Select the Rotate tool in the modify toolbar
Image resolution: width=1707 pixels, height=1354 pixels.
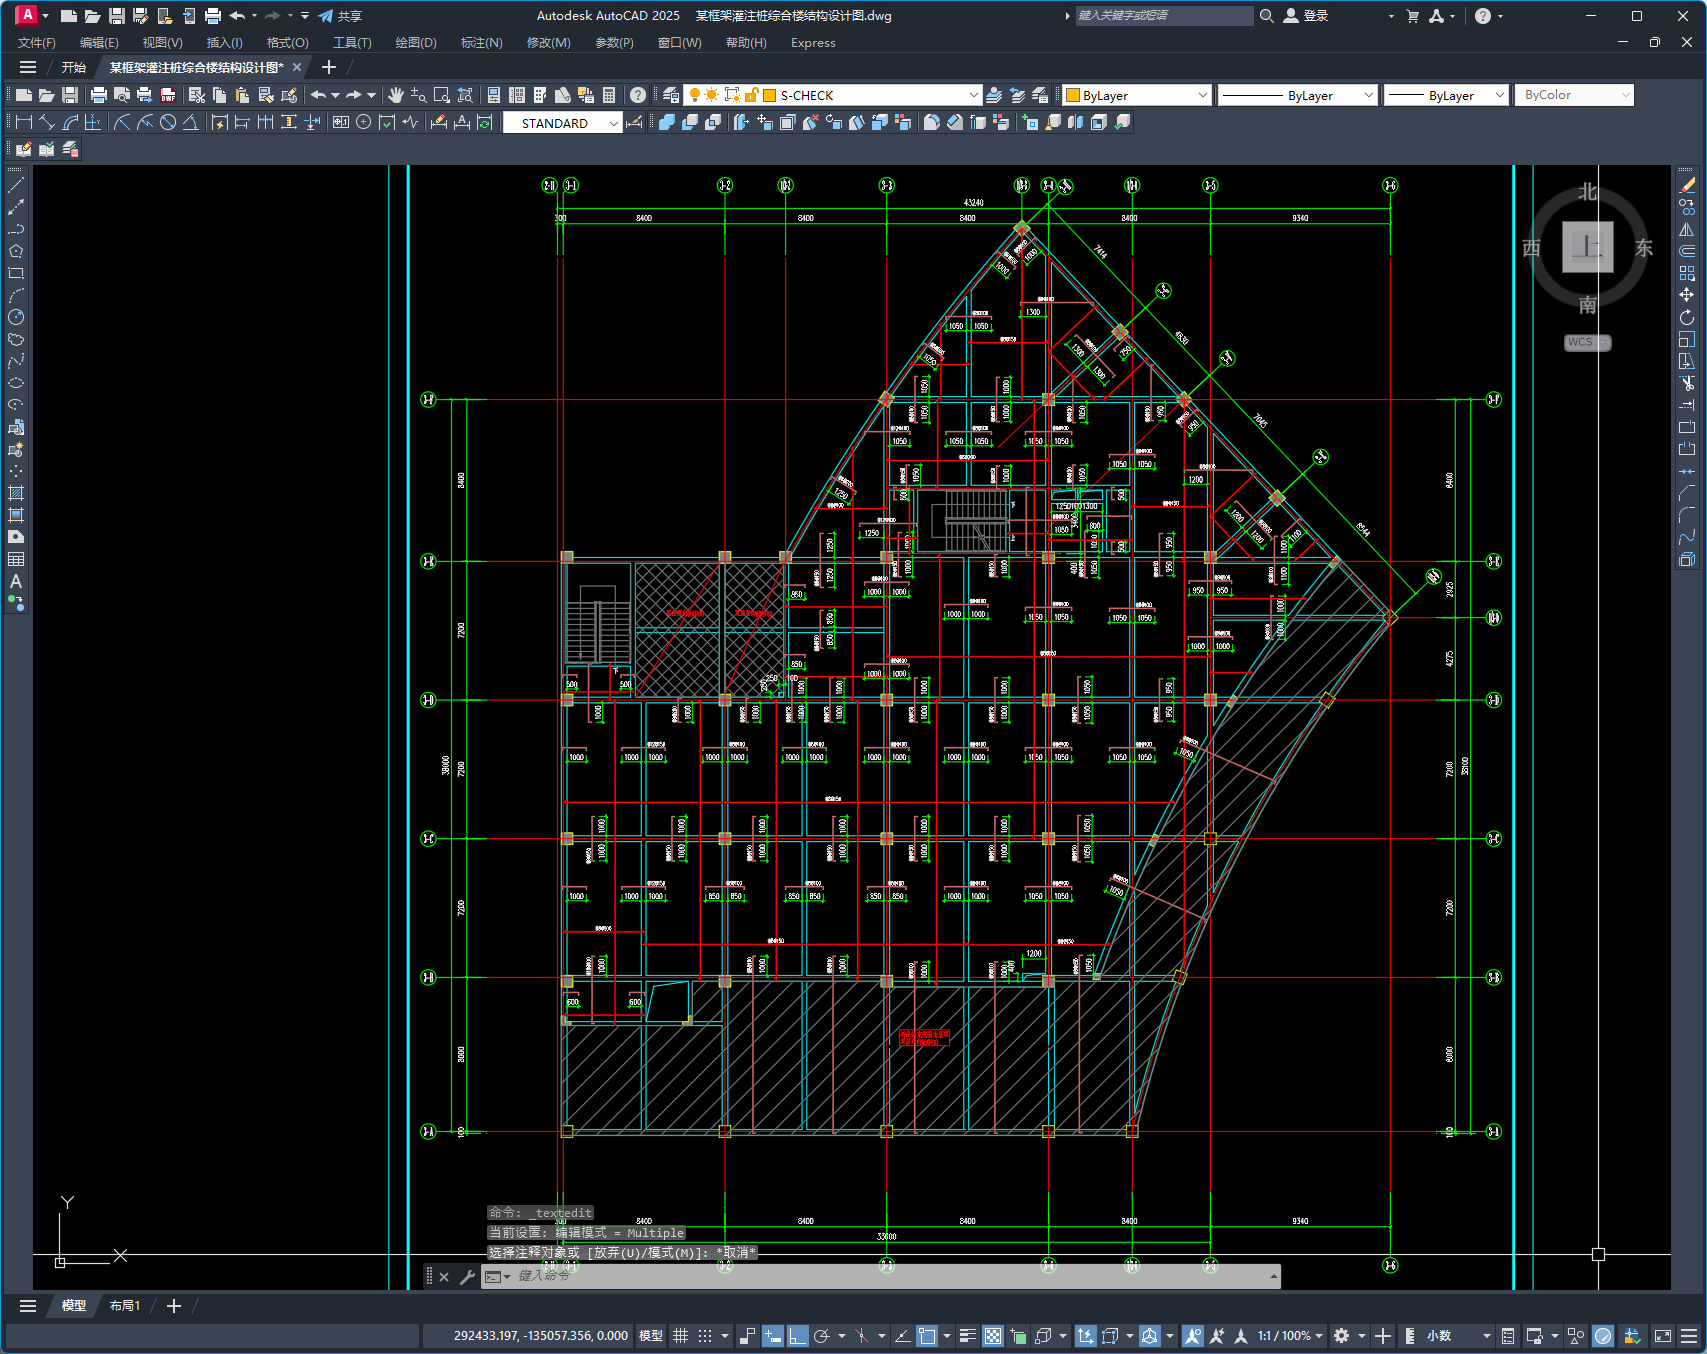coord(1687,317)
